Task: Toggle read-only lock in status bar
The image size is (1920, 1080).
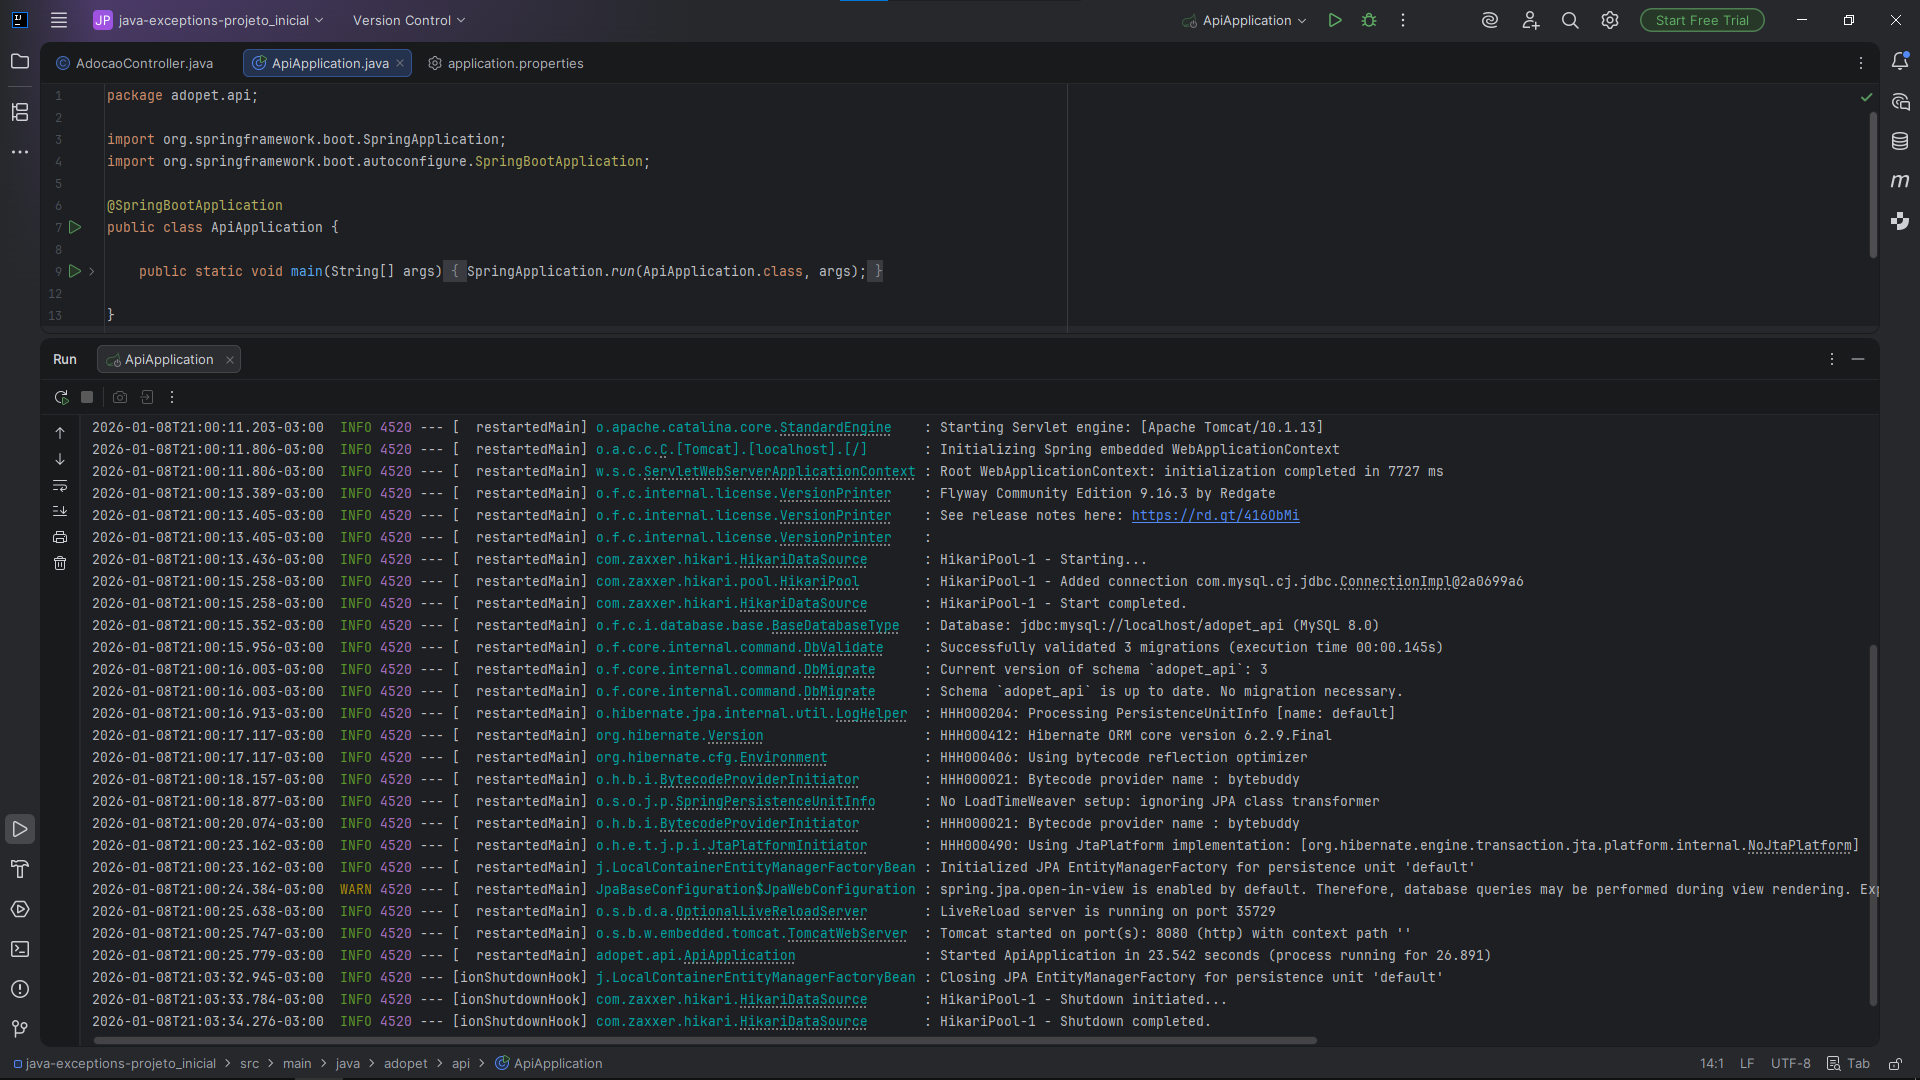Action: pos(1895,1063)
